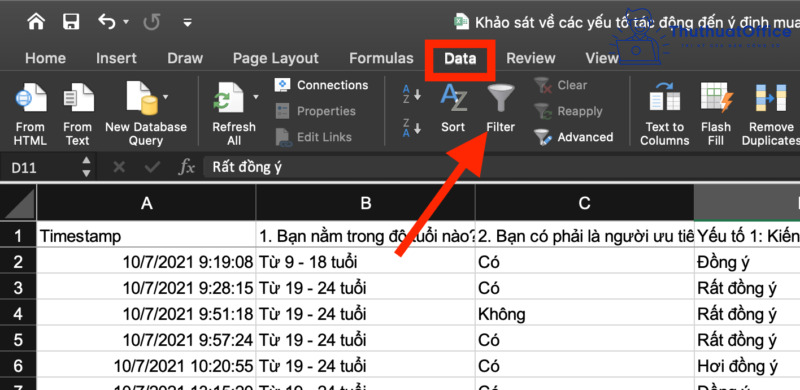Open the Name Box stepper arrows
This screenshot has width=800, height=390.
86,167
